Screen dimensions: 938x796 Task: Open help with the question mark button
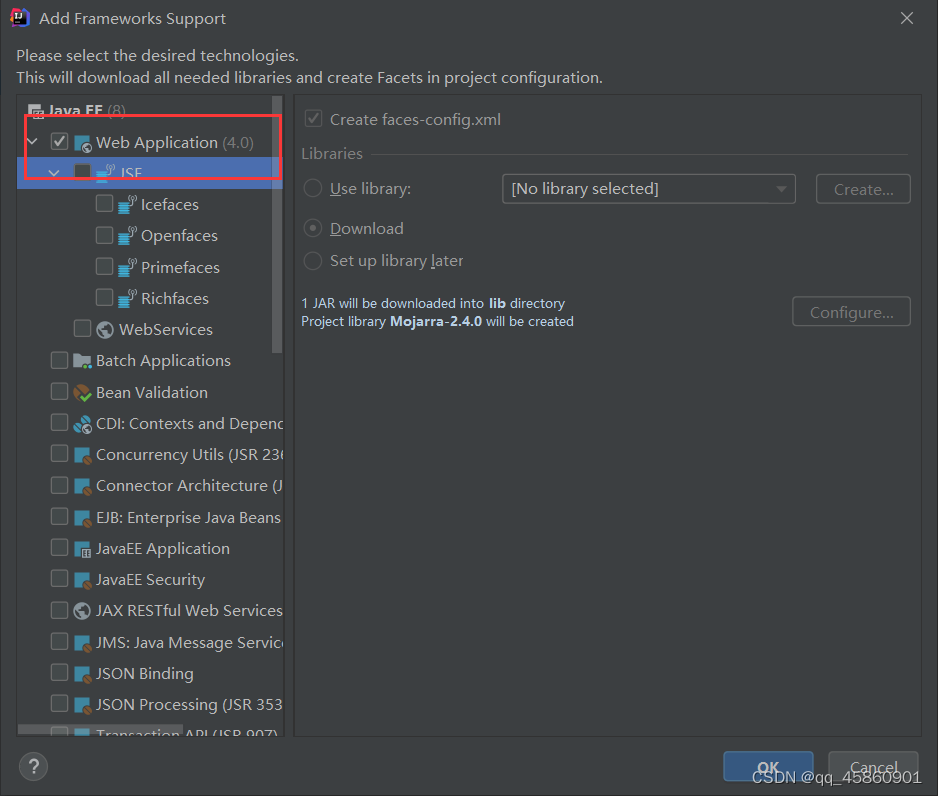coord(34,766)
